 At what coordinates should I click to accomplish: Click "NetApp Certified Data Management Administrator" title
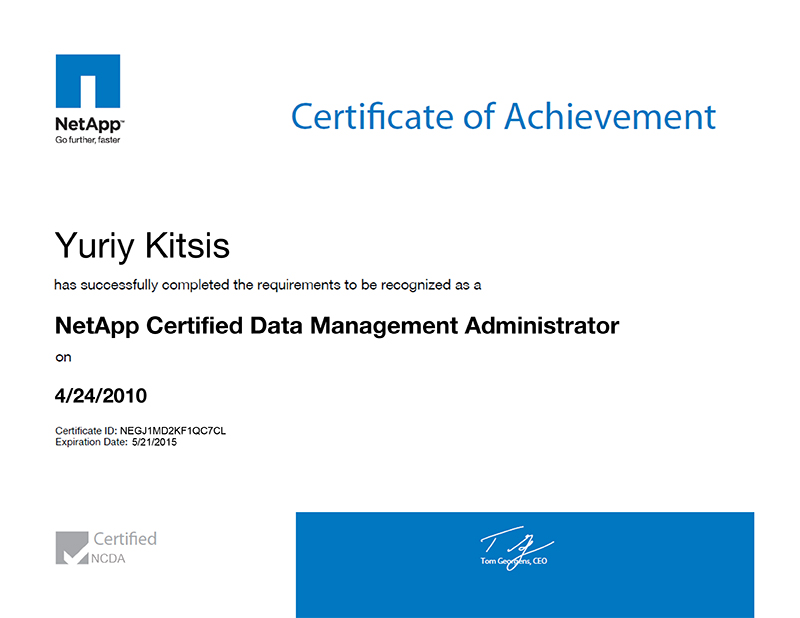337,326
